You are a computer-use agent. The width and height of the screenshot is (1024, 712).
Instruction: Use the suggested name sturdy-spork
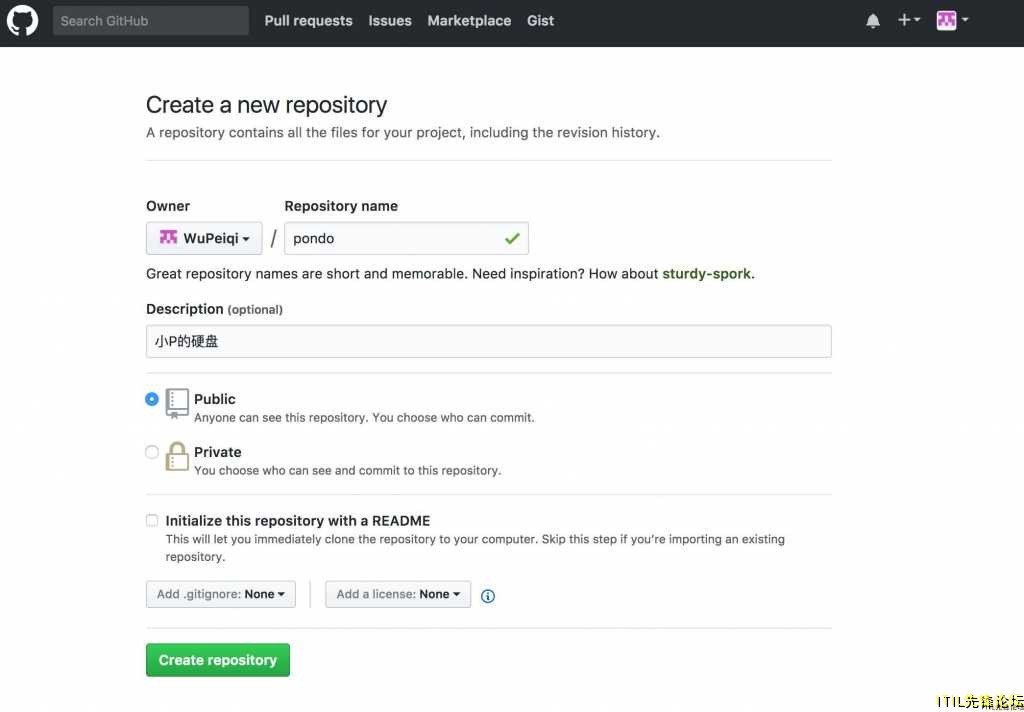click(x=709, y=274)
